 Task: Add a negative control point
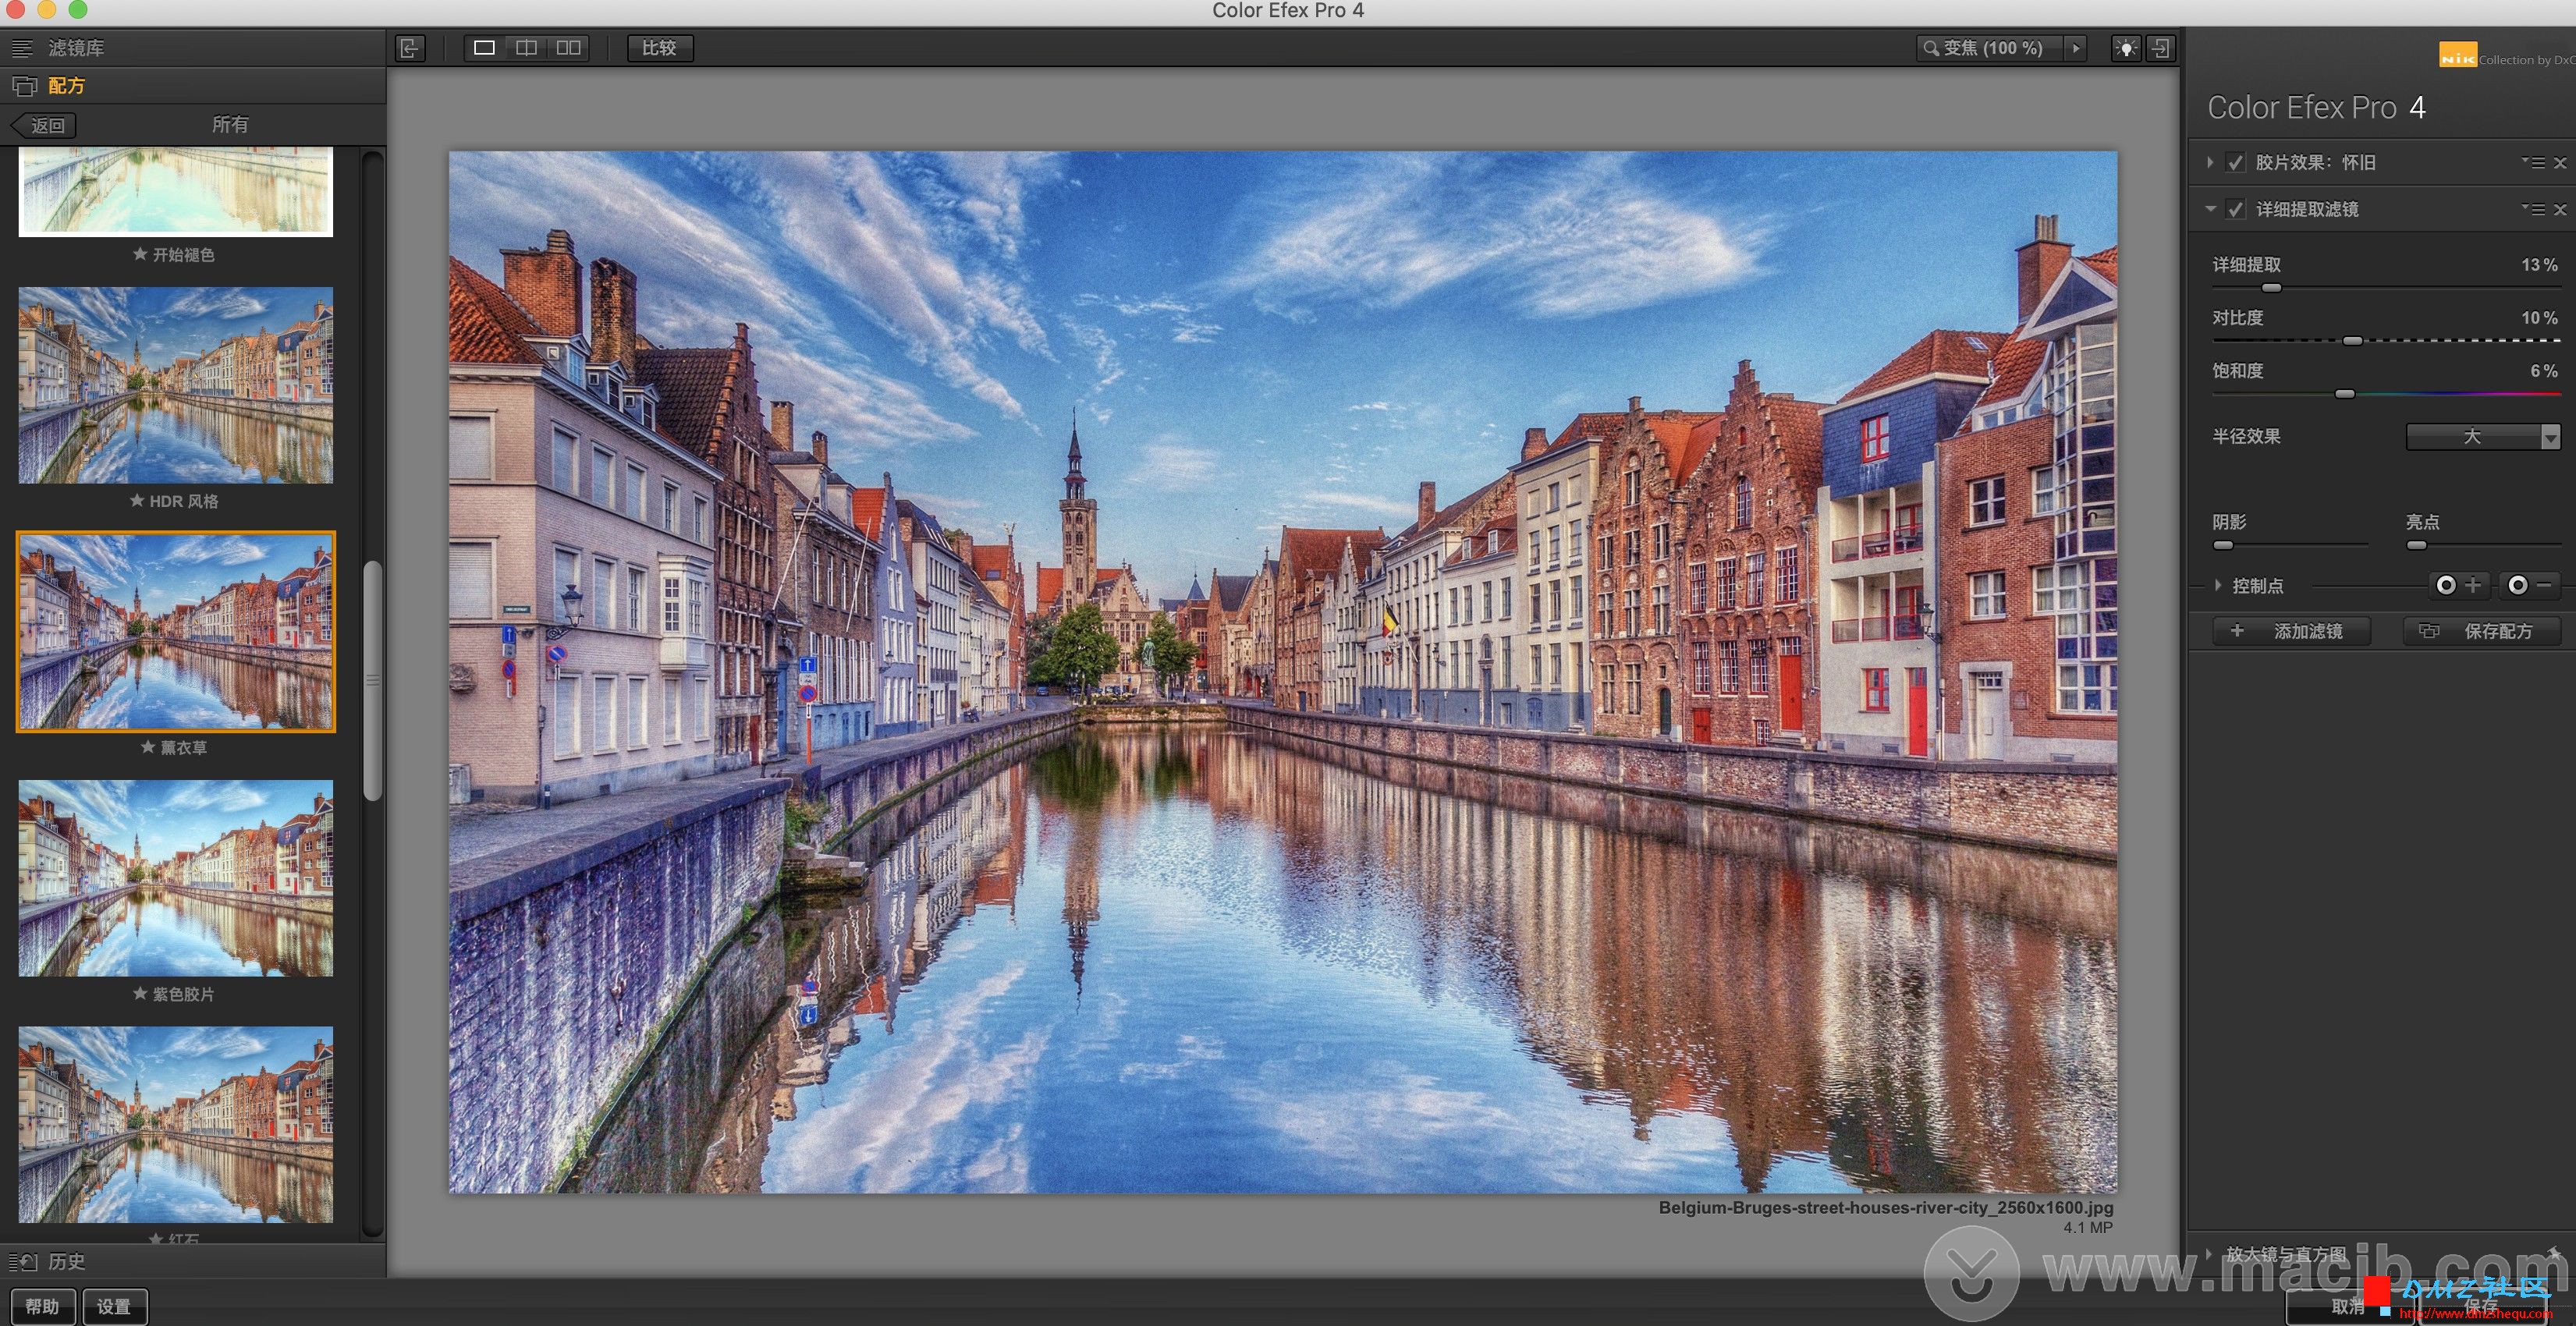2530,585
